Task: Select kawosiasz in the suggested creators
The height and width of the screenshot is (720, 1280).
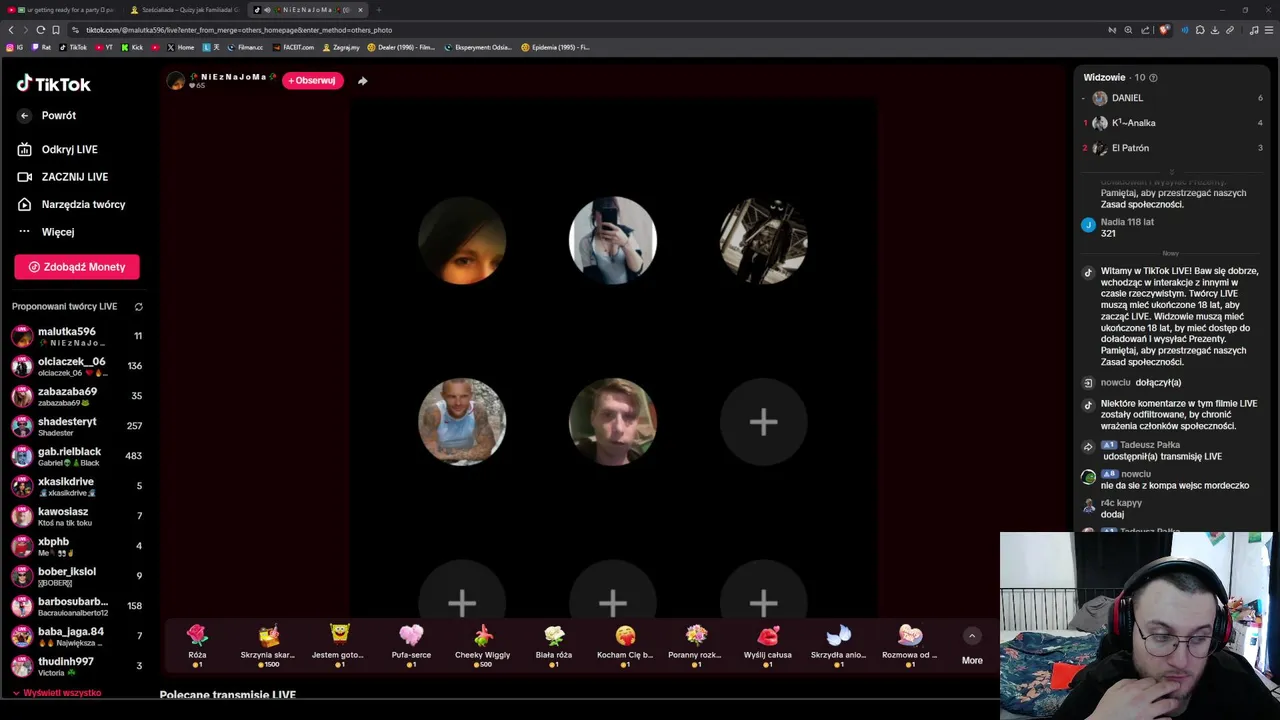Action: pos(77,516)
